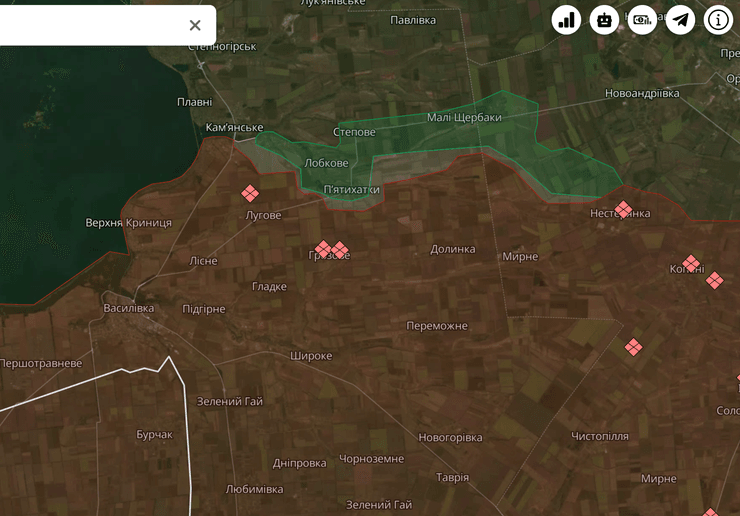Click the Малі Щербаки label in the green zone
The width and height of the screenshot is (740, 516).
click(x=464, y=117)
